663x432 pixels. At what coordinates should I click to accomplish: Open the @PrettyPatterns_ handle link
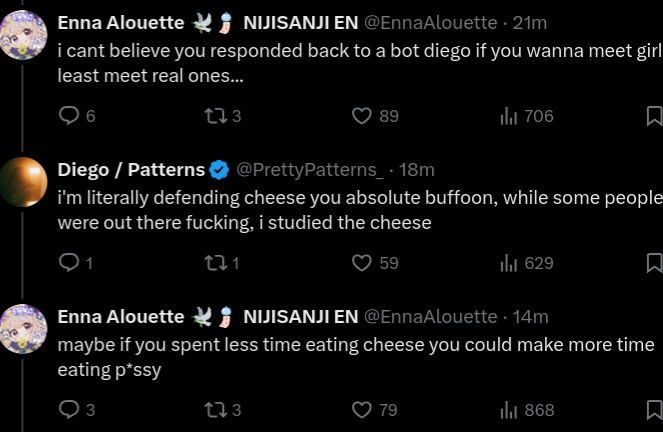point(308,170)
